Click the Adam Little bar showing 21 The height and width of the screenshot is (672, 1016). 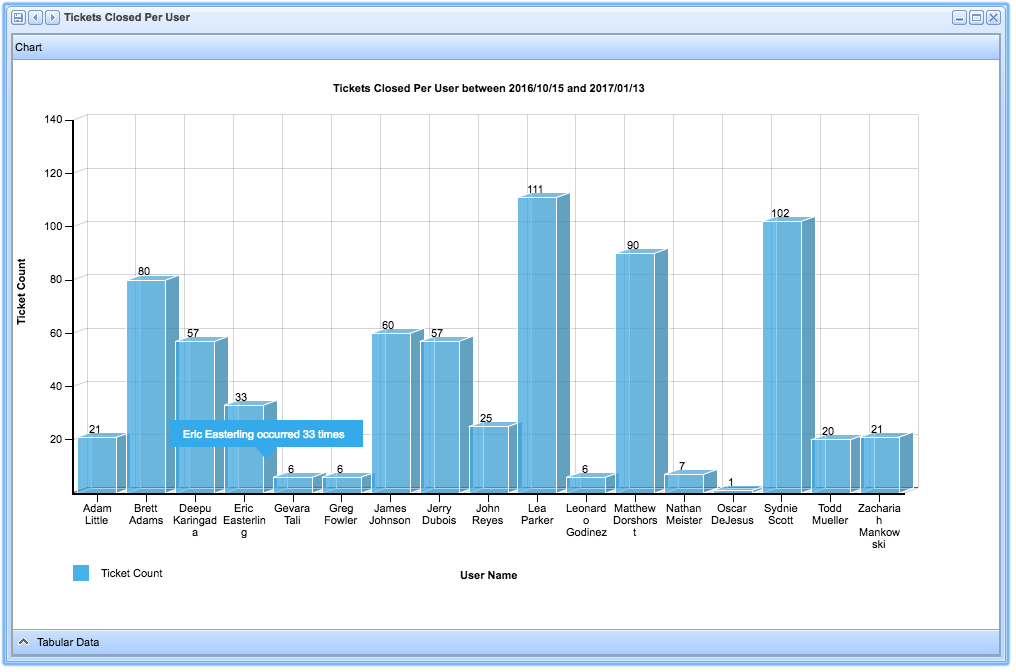tap(97, 464)
